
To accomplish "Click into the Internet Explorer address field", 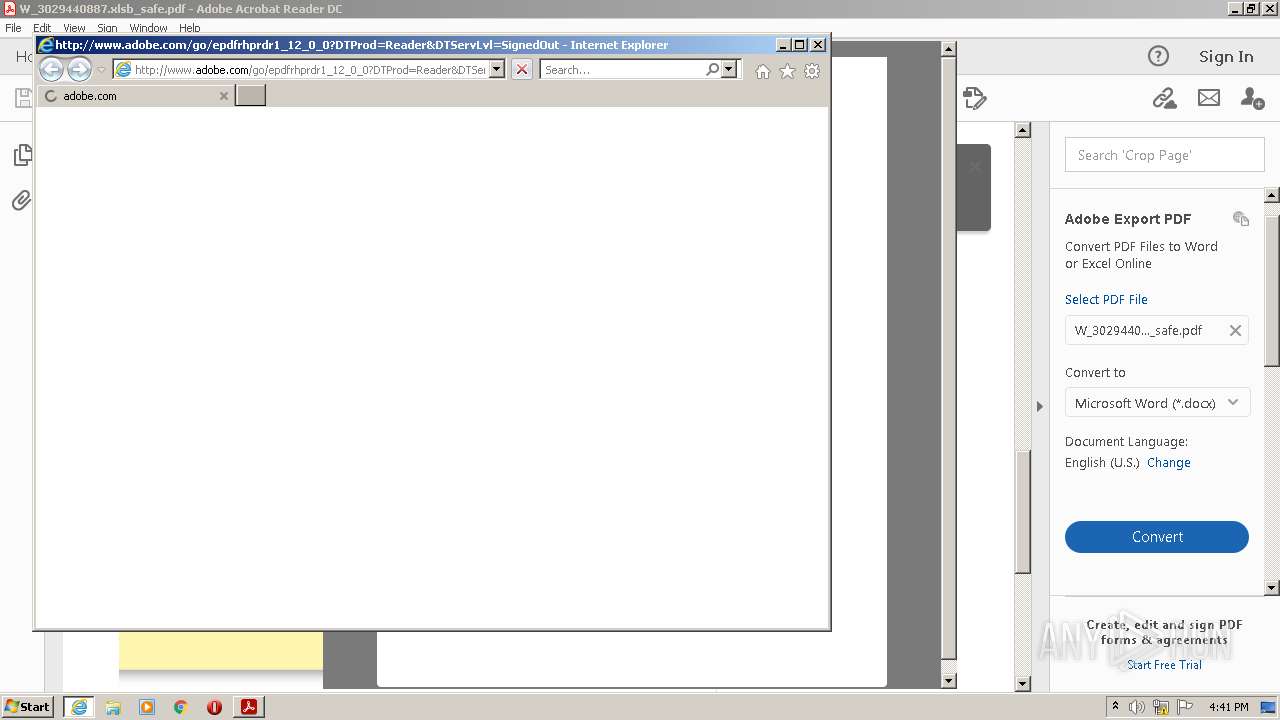I will 309,69.
